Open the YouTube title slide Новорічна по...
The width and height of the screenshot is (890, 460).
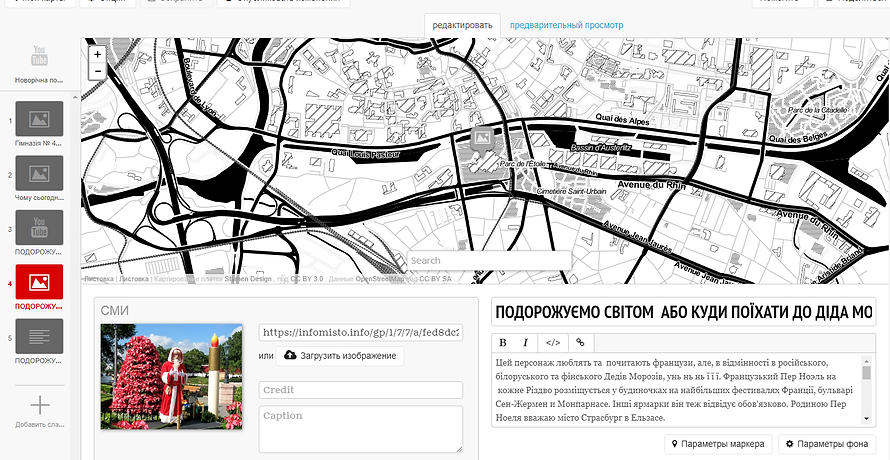[39, 62]
